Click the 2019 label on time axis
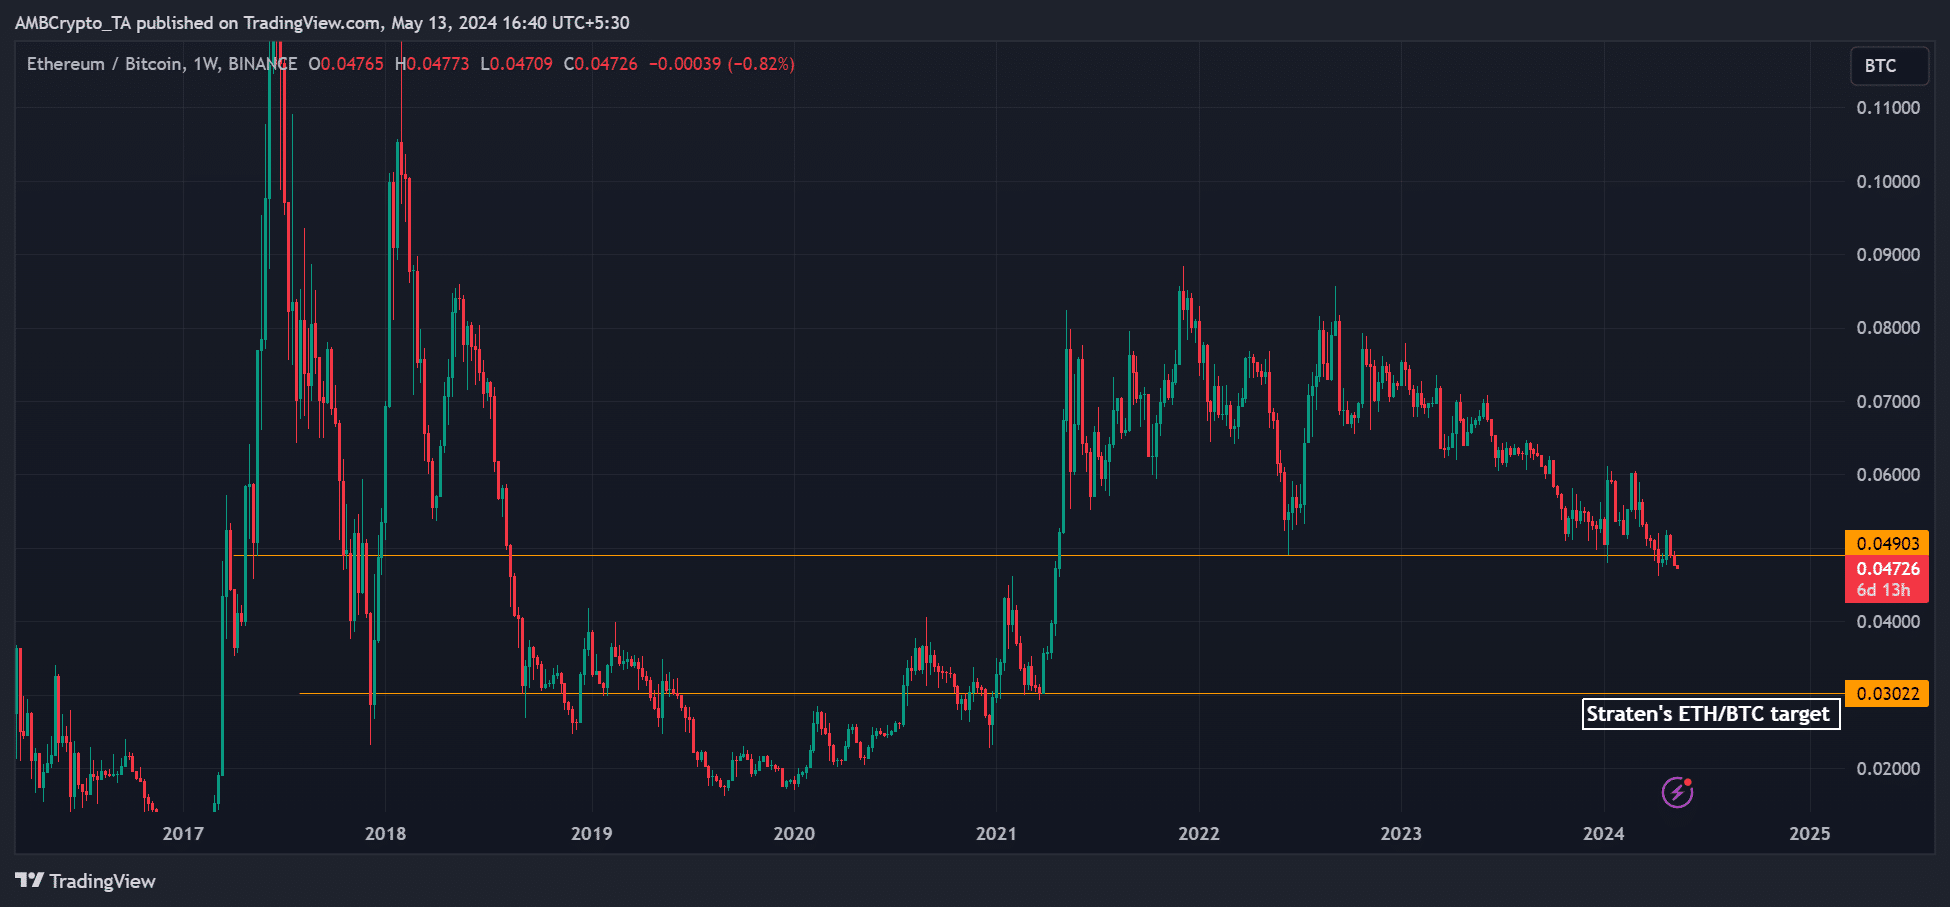This screenshot has width=1950, height=907. pyautogui.click(x=591, y=834)
